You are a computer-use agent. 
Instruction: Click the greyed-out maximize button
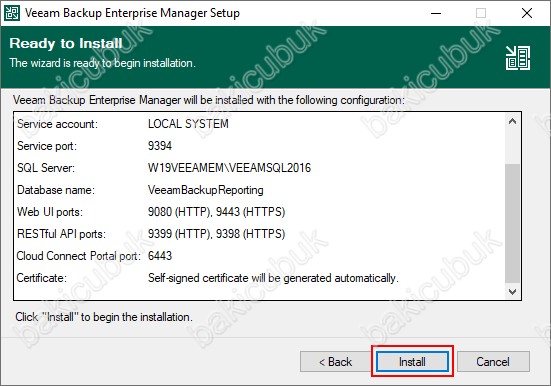(x=481, y=13)
